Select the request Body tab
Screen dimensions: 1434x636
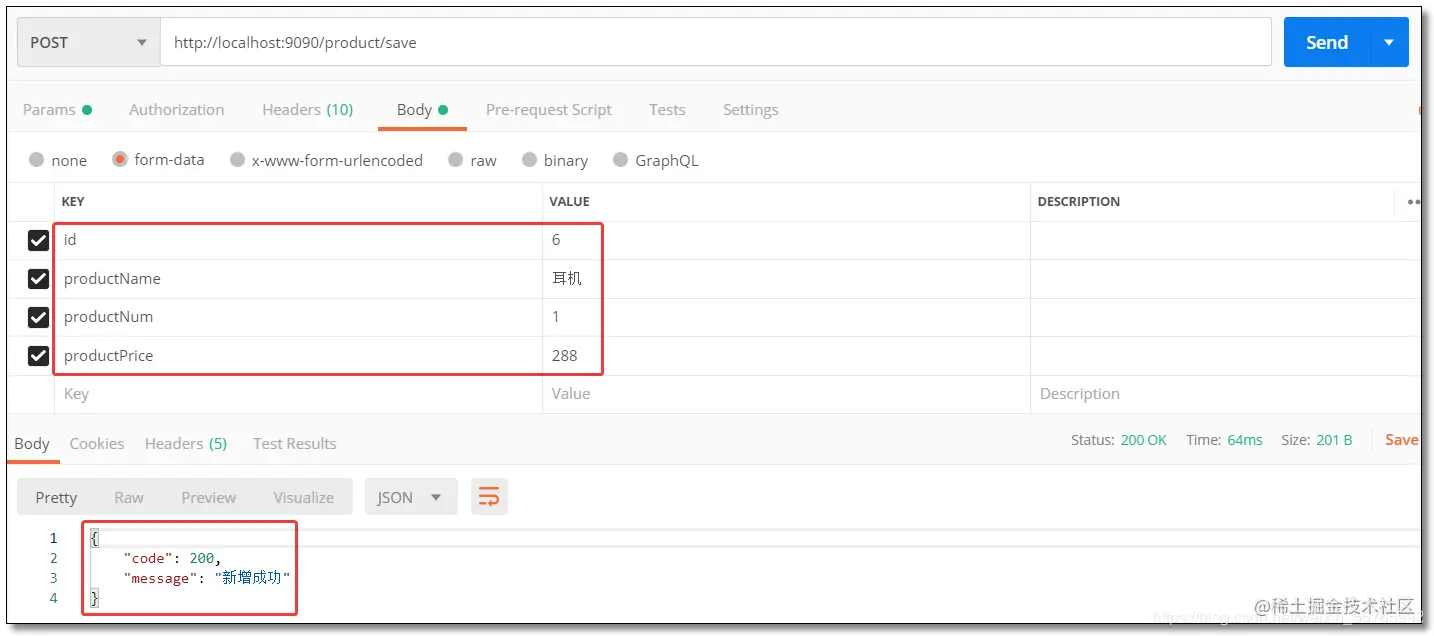coord(422,110)
